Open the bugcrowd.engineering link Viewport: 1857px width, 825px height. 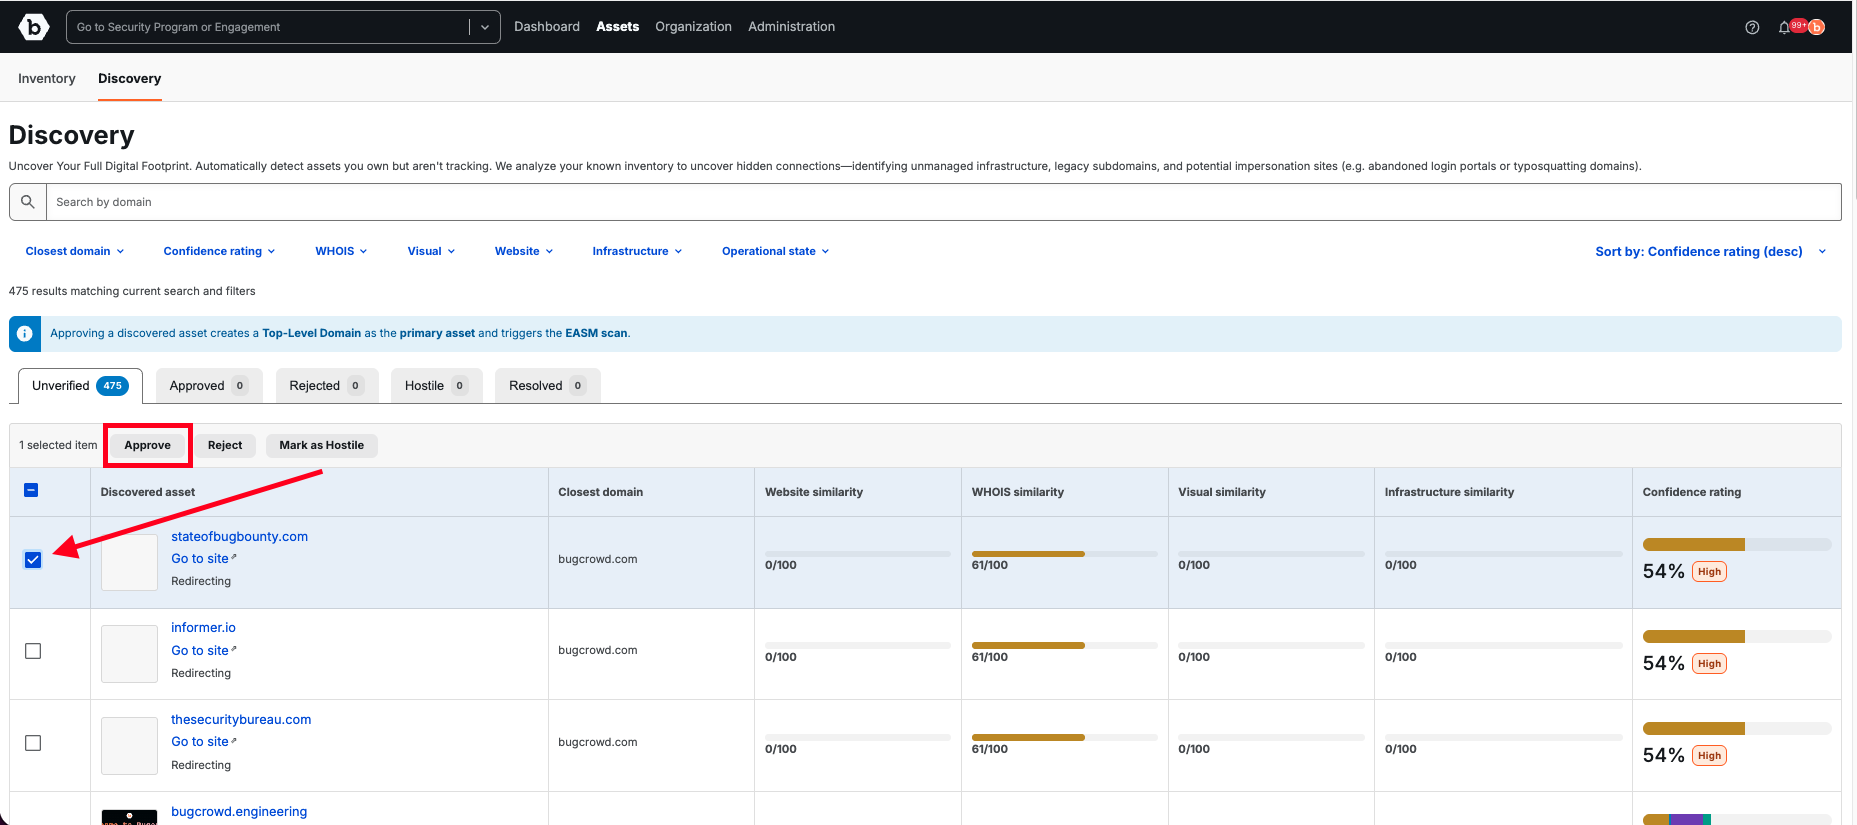coord(239,812)
